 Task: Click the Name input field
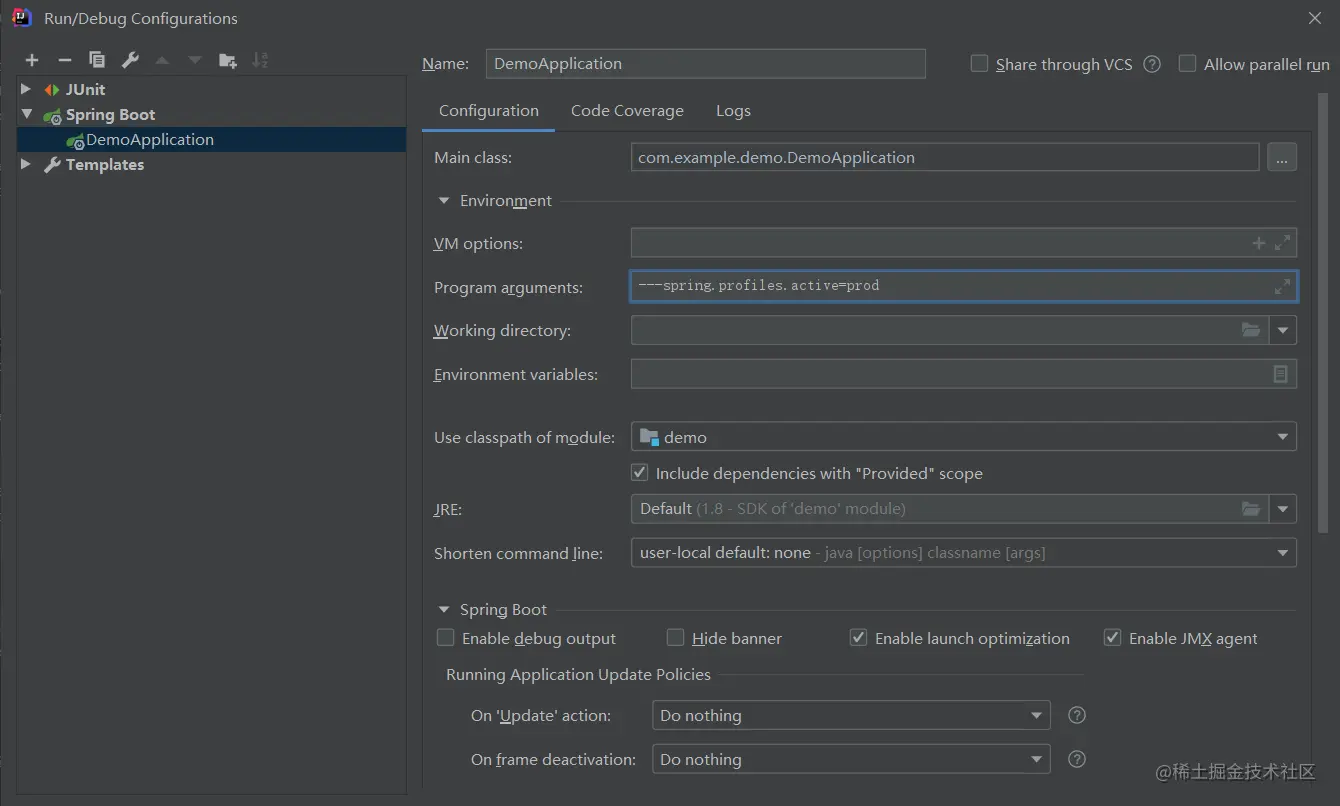[705, 64]
